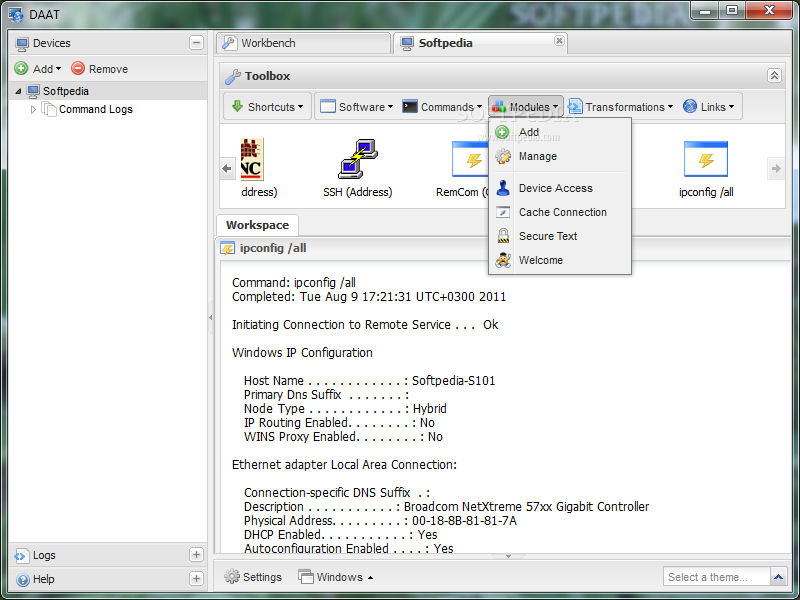The height and width of the screenshot is (600, 800).
Task: Click the green Add device icon
Action: pyautogui.click(x=21, y=68)
